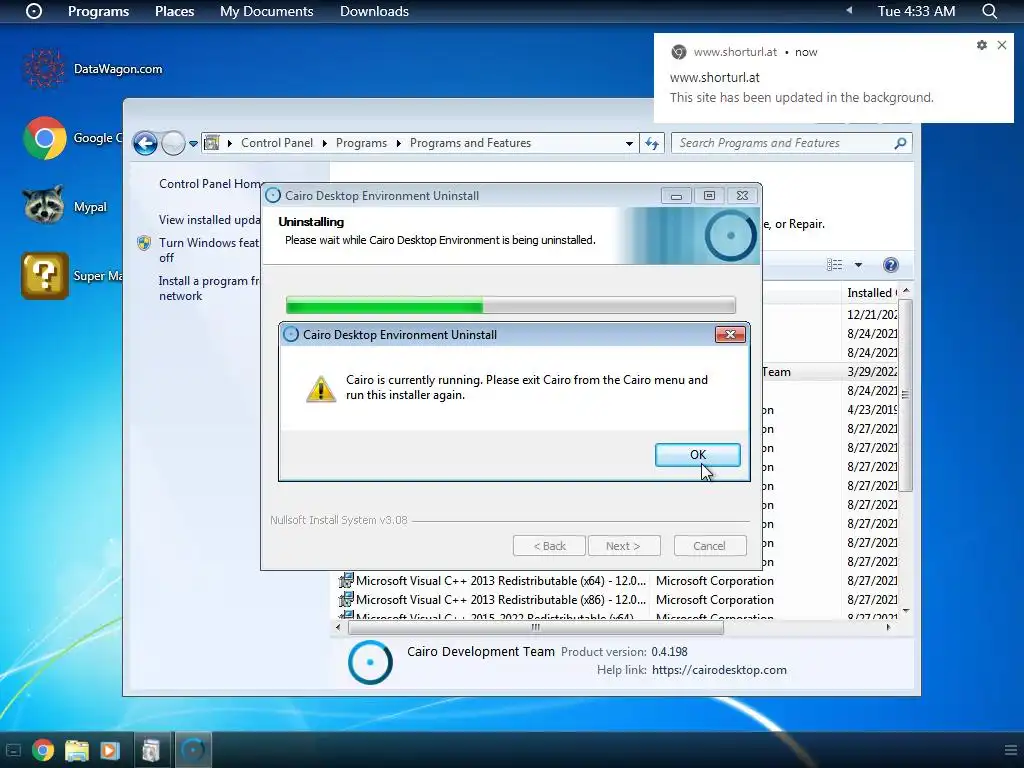
Task: Click the Back arrow in Control Panel
Action: [x=145, y=143]
